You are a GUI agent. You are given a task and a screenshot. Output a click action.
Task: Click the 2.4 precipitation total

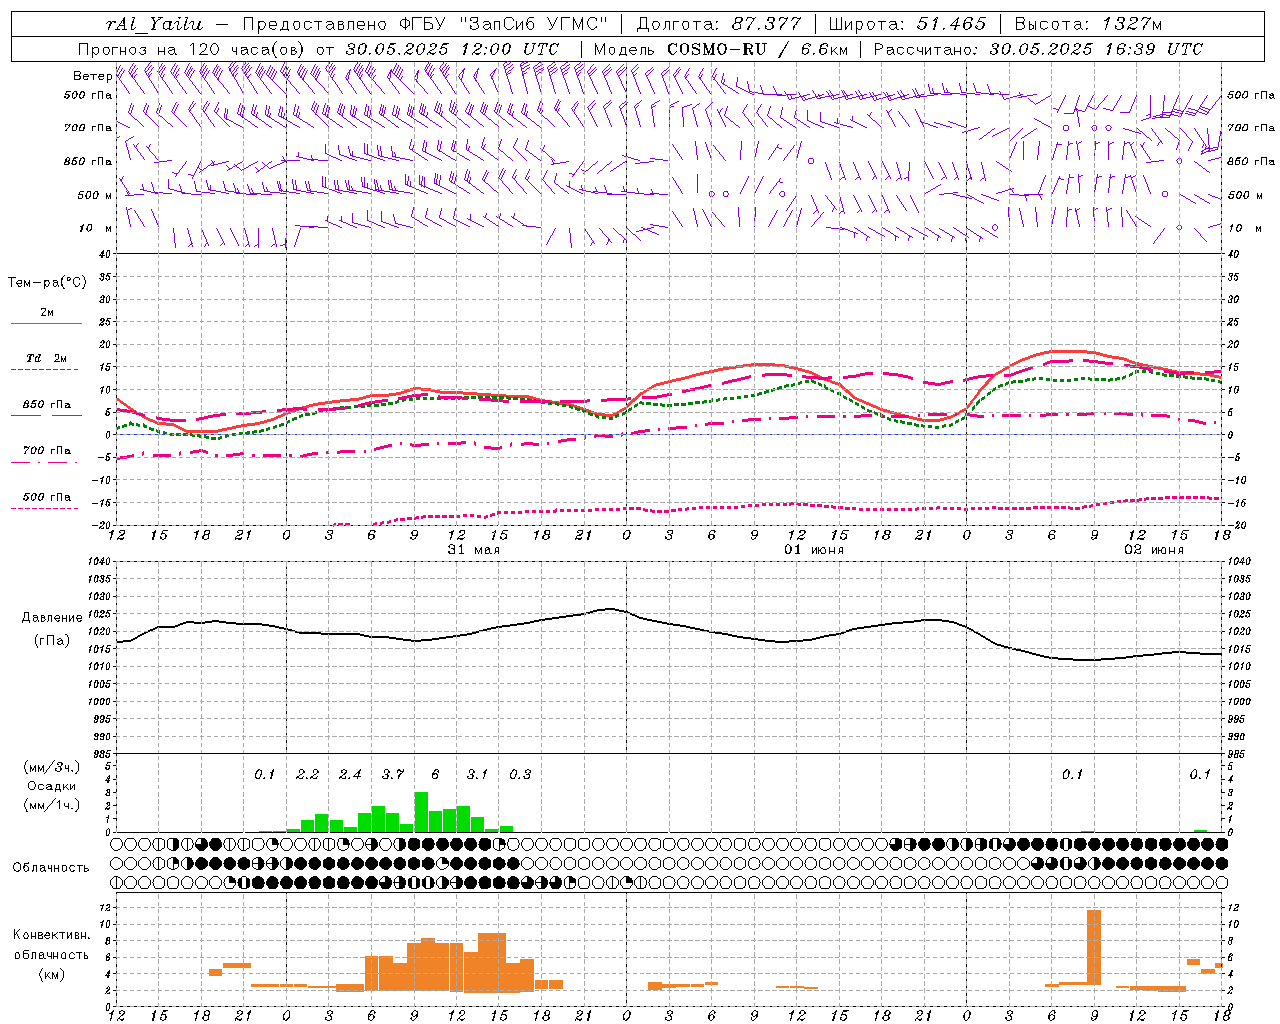(x=350, y=774)
